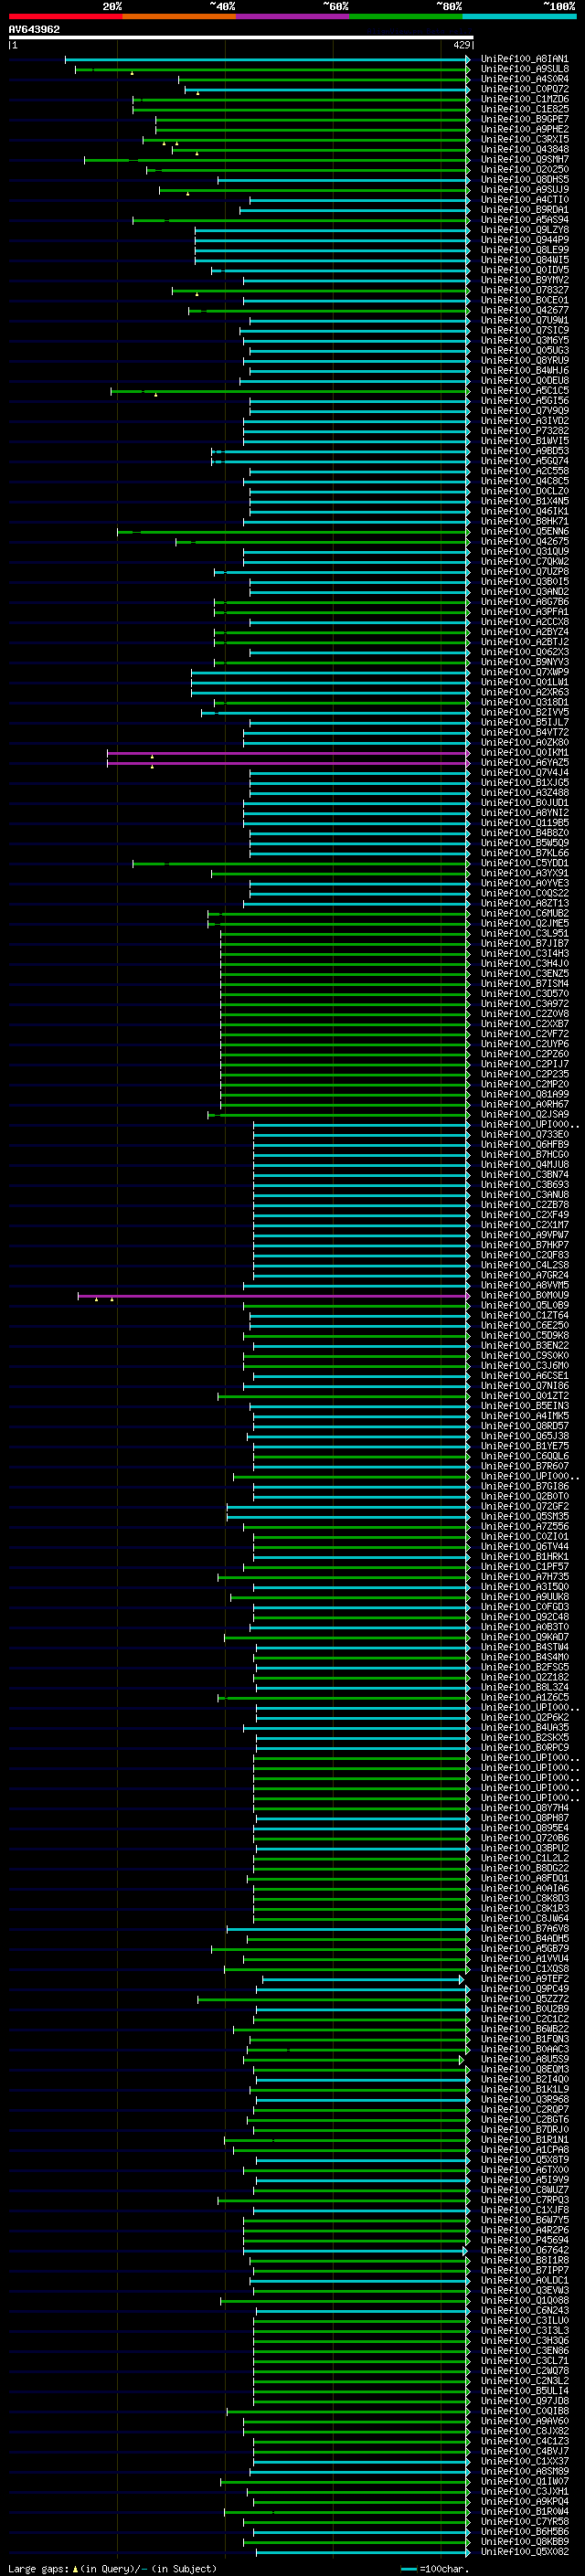The image size is (585, 2576).
Task: Select the UniRef100_A4CTI0 label
Action: [x=525, y=200]
